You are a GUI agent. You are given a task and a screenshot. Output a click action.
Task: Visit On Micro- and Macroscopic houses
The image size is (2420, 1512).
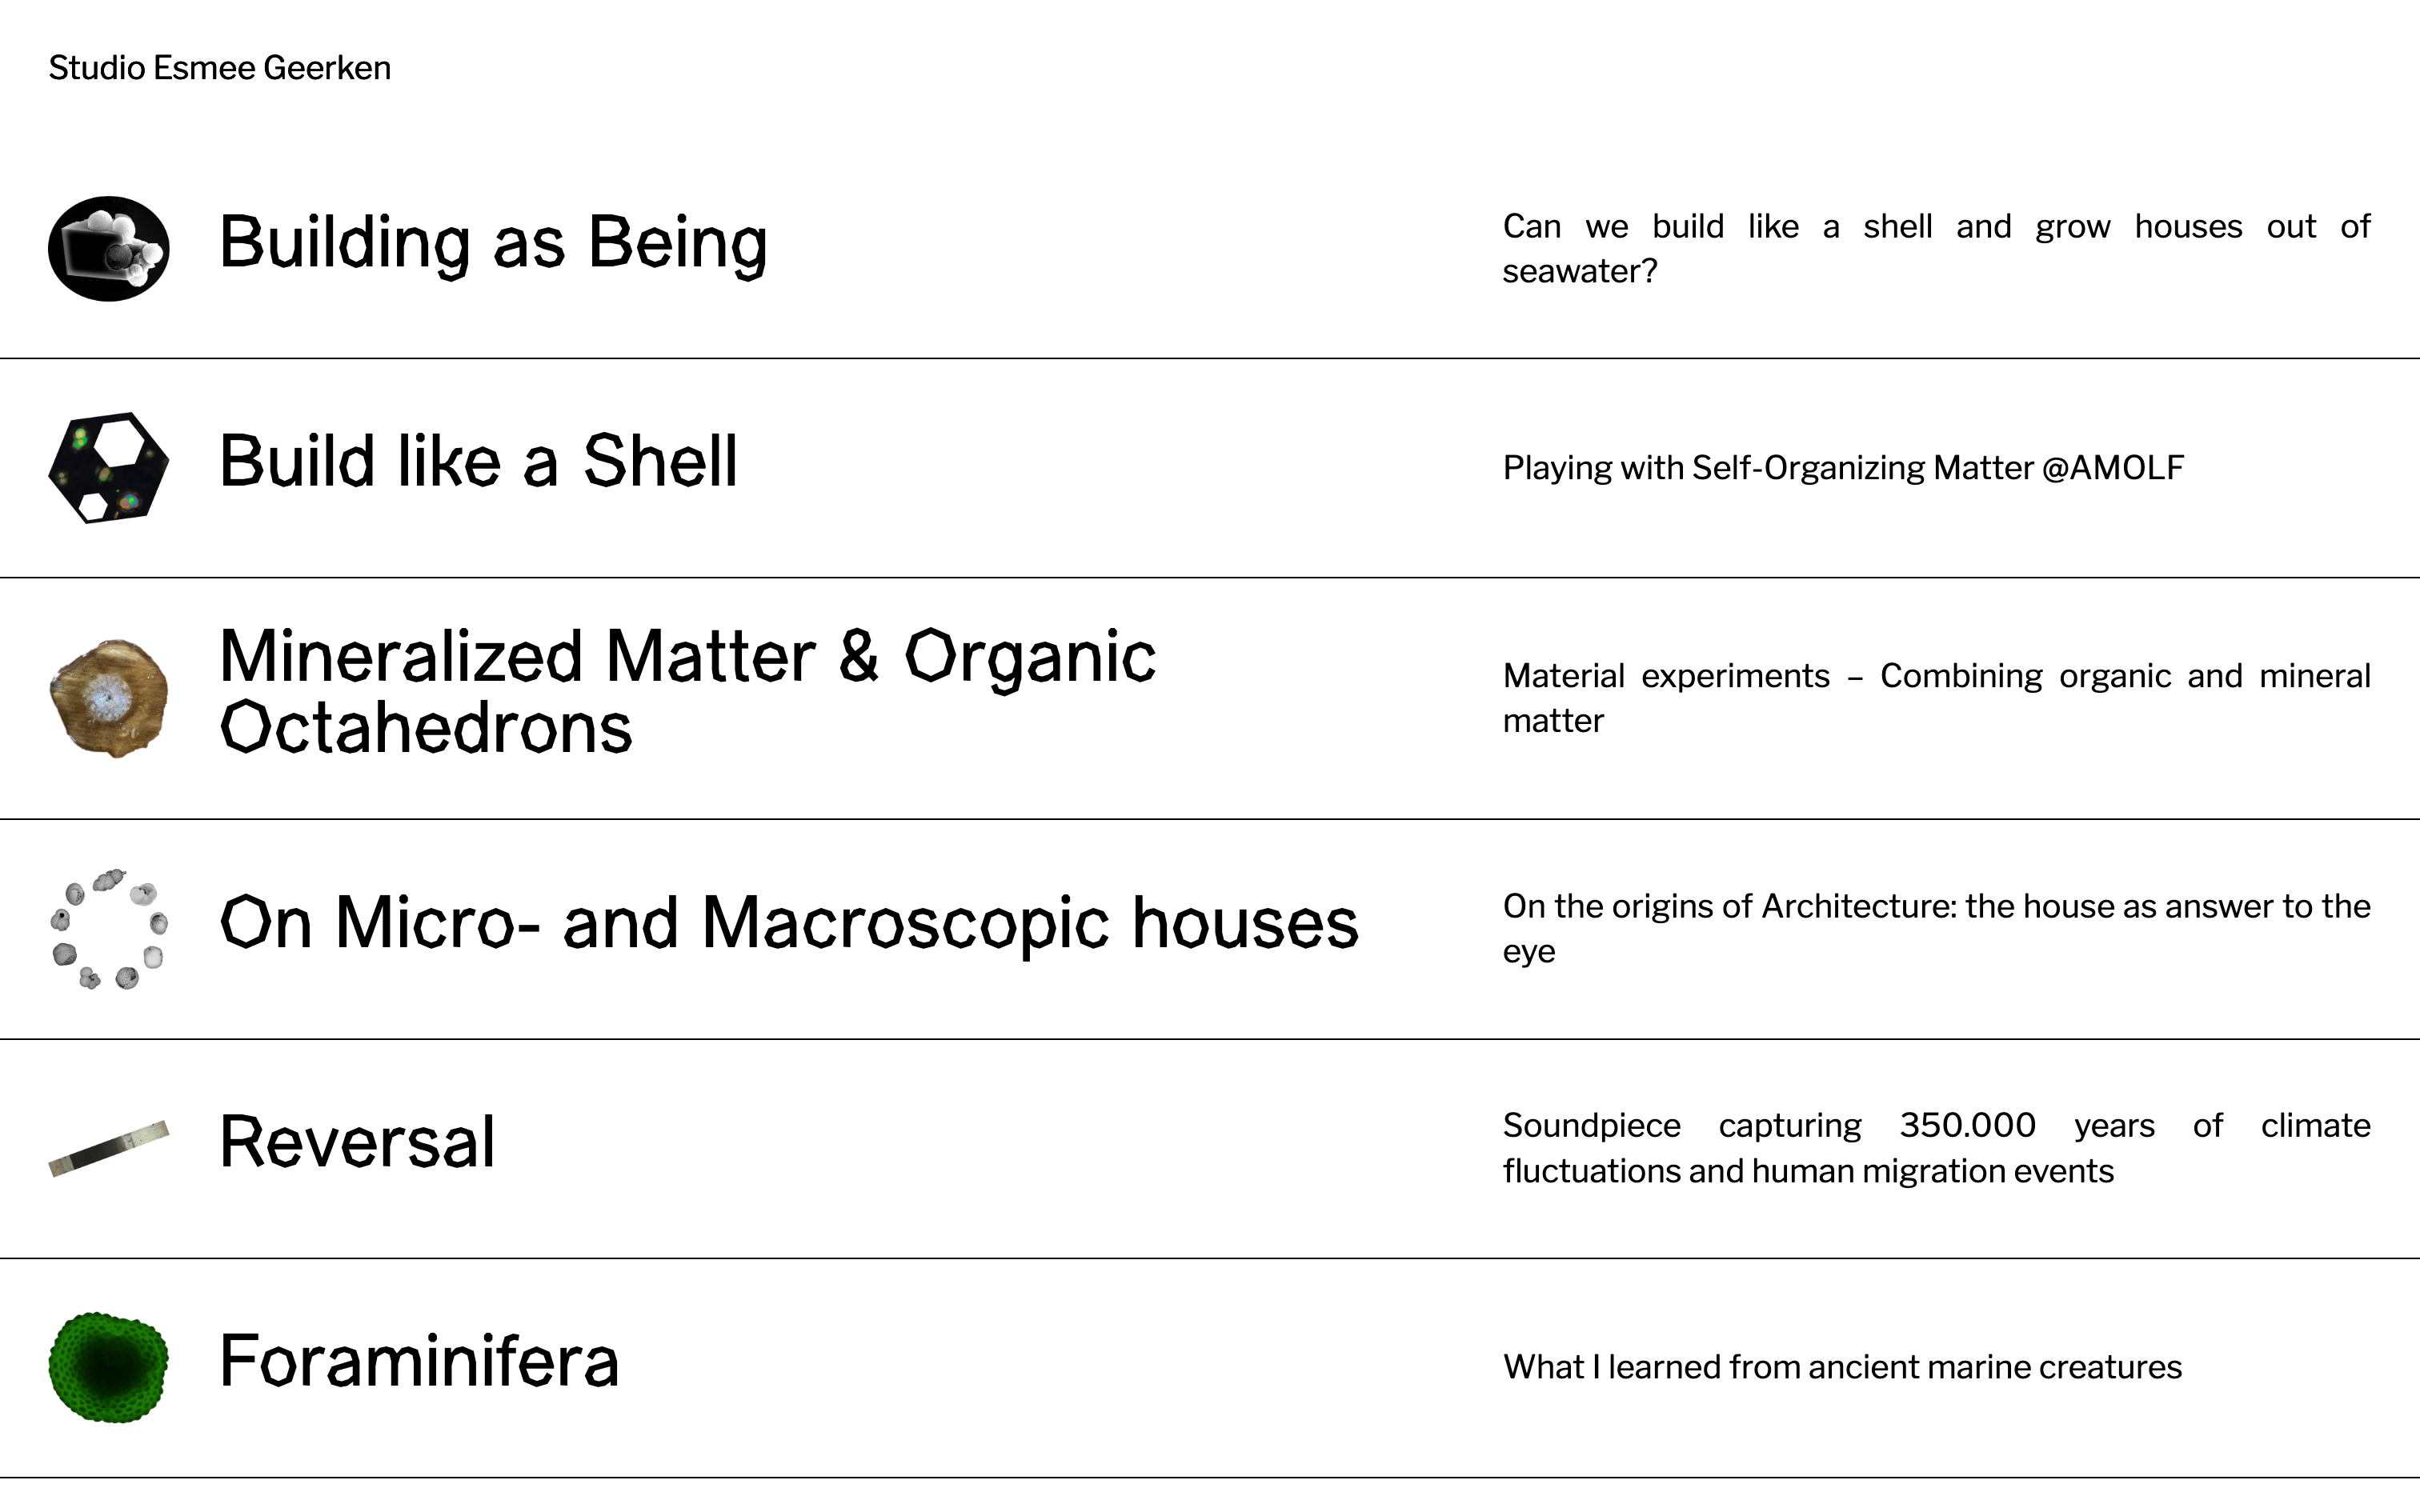click(788, 923)
